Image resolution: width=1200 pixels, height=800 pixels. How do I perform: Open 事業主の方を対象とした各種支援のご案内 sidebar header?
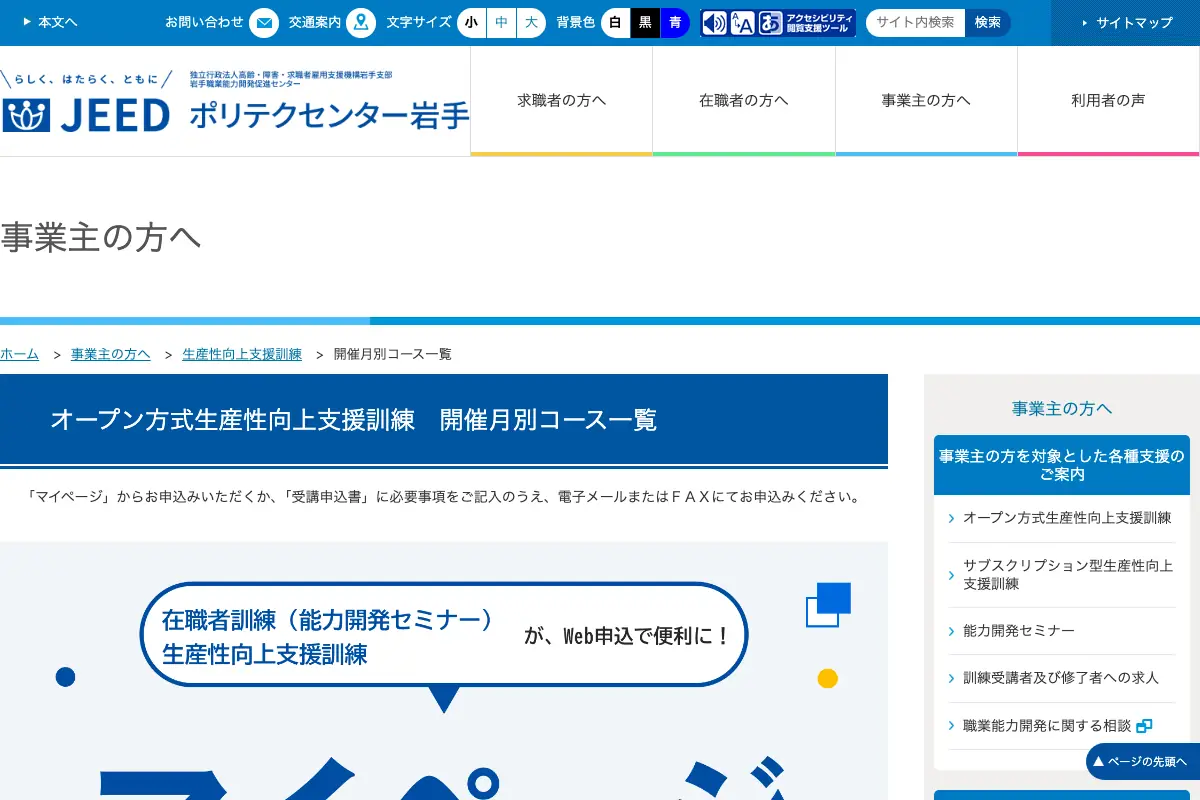click(1062, 465)
